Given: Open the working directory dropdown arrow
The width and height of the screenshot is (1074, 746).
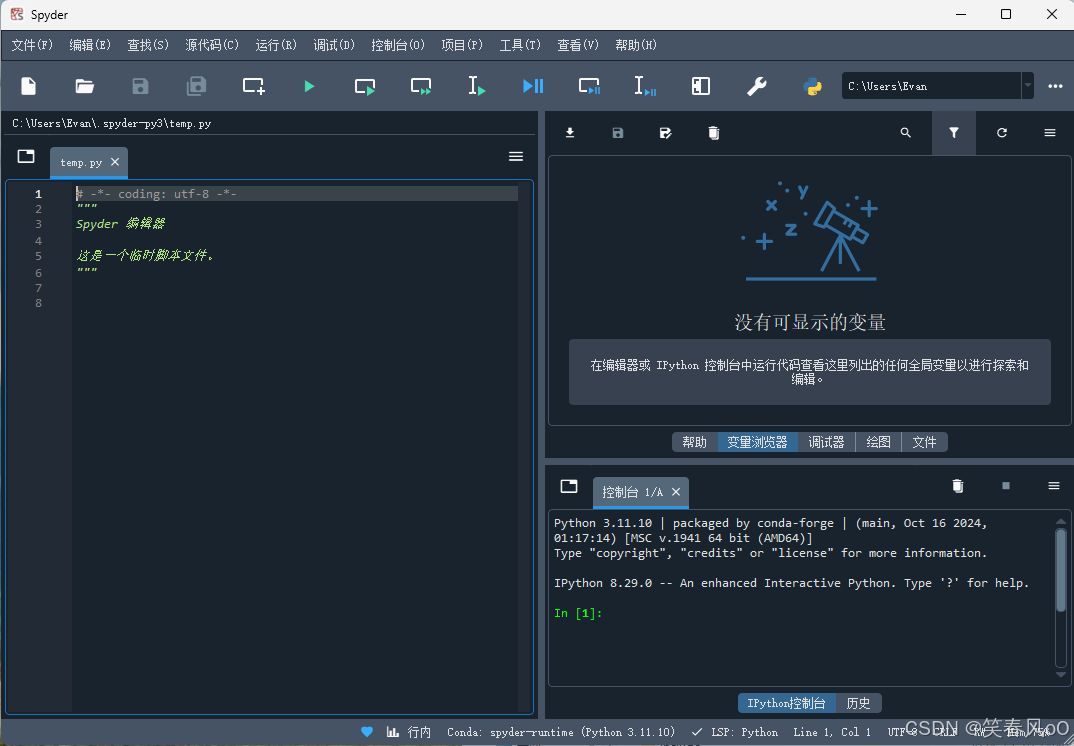Looking at the screenshot, I should 1027,86.
